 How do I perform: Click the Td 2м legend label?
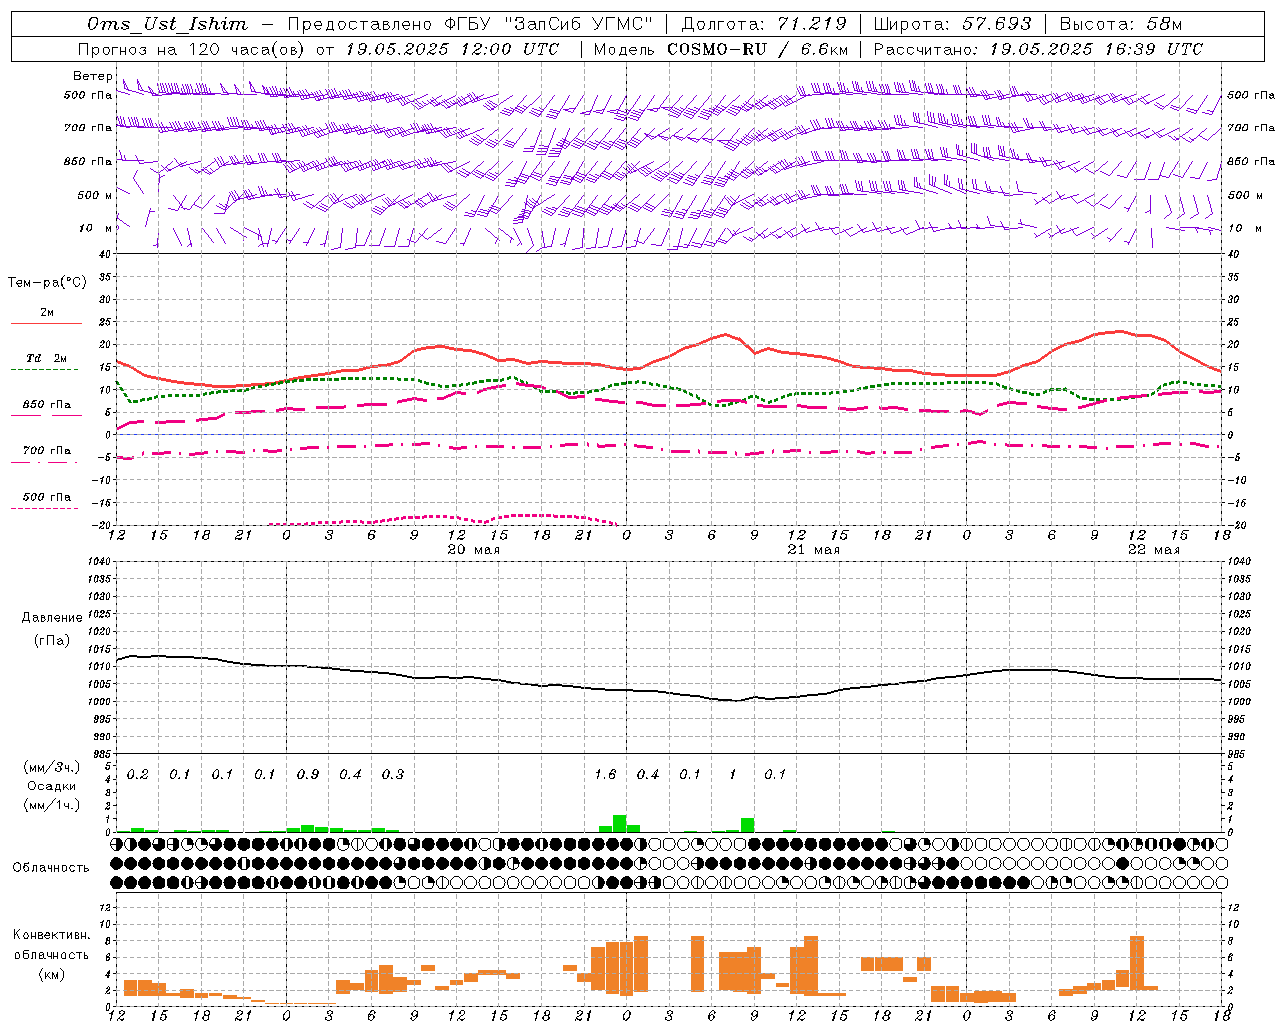pyautogui.click(x=47, y=358)
